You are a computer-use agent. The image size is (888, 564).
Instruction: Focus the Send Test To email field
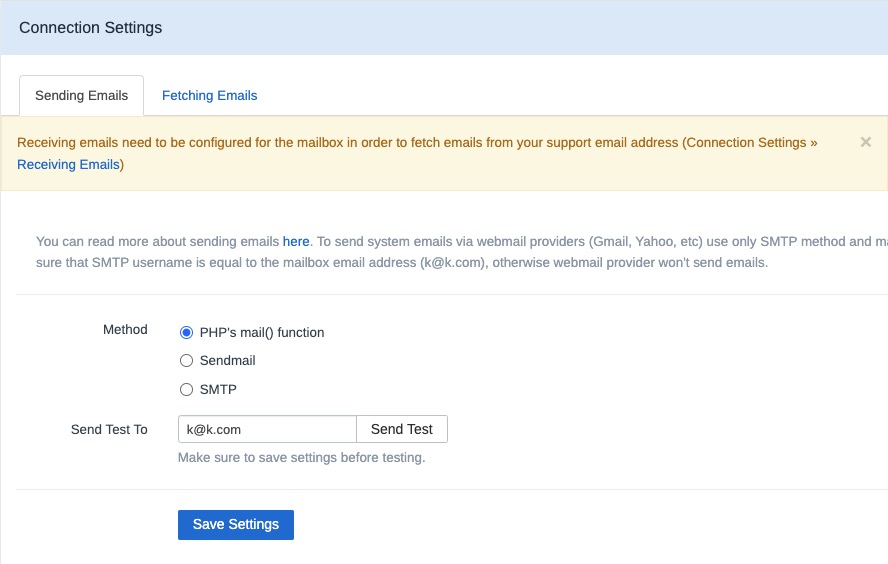[x=267, y=429]
